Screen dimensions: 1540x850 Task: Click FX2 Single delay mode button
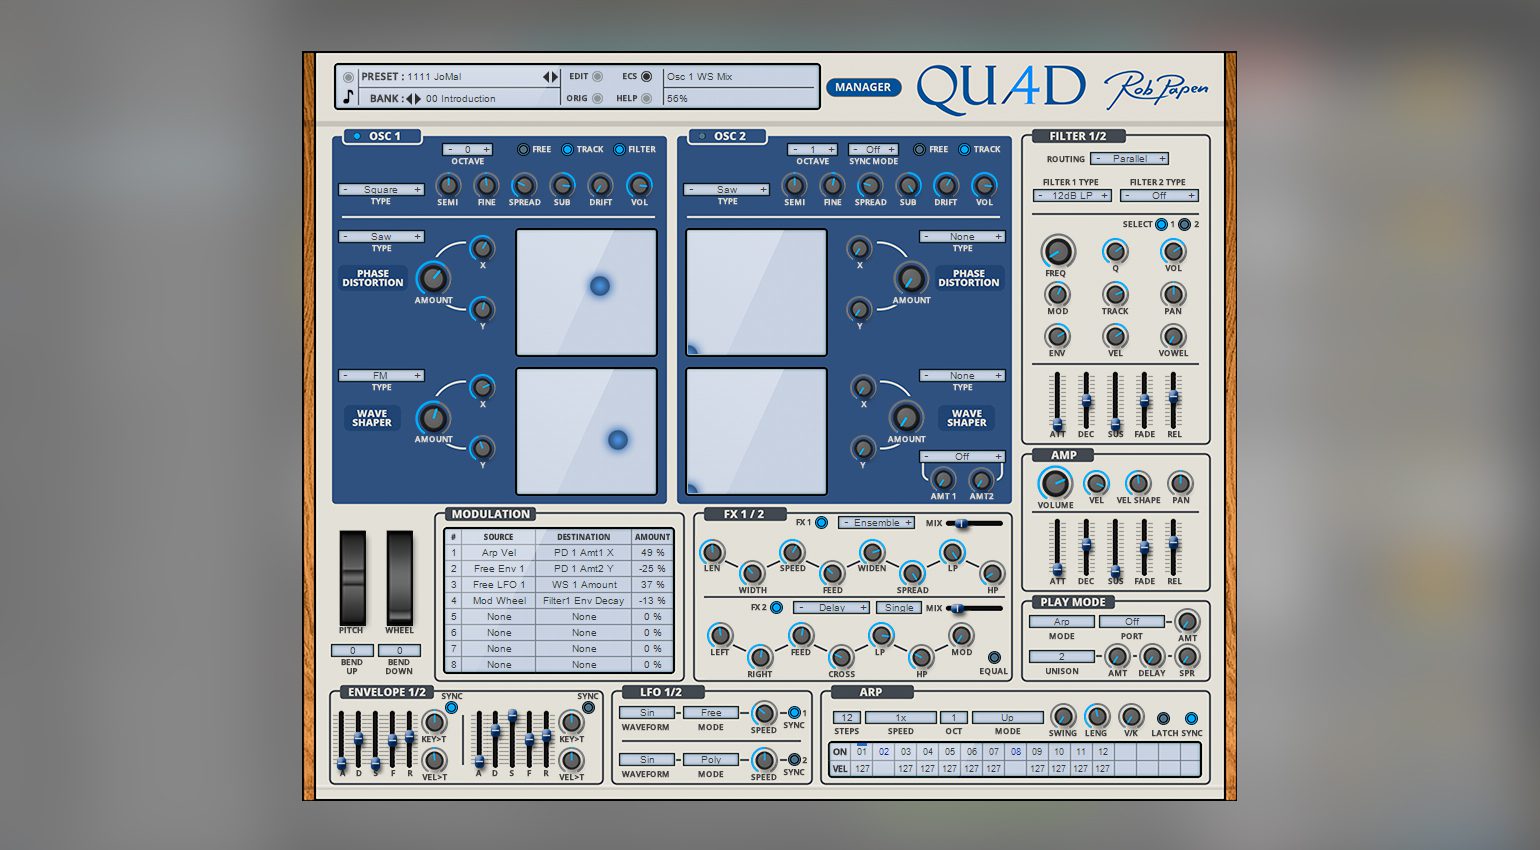(899, 608)
